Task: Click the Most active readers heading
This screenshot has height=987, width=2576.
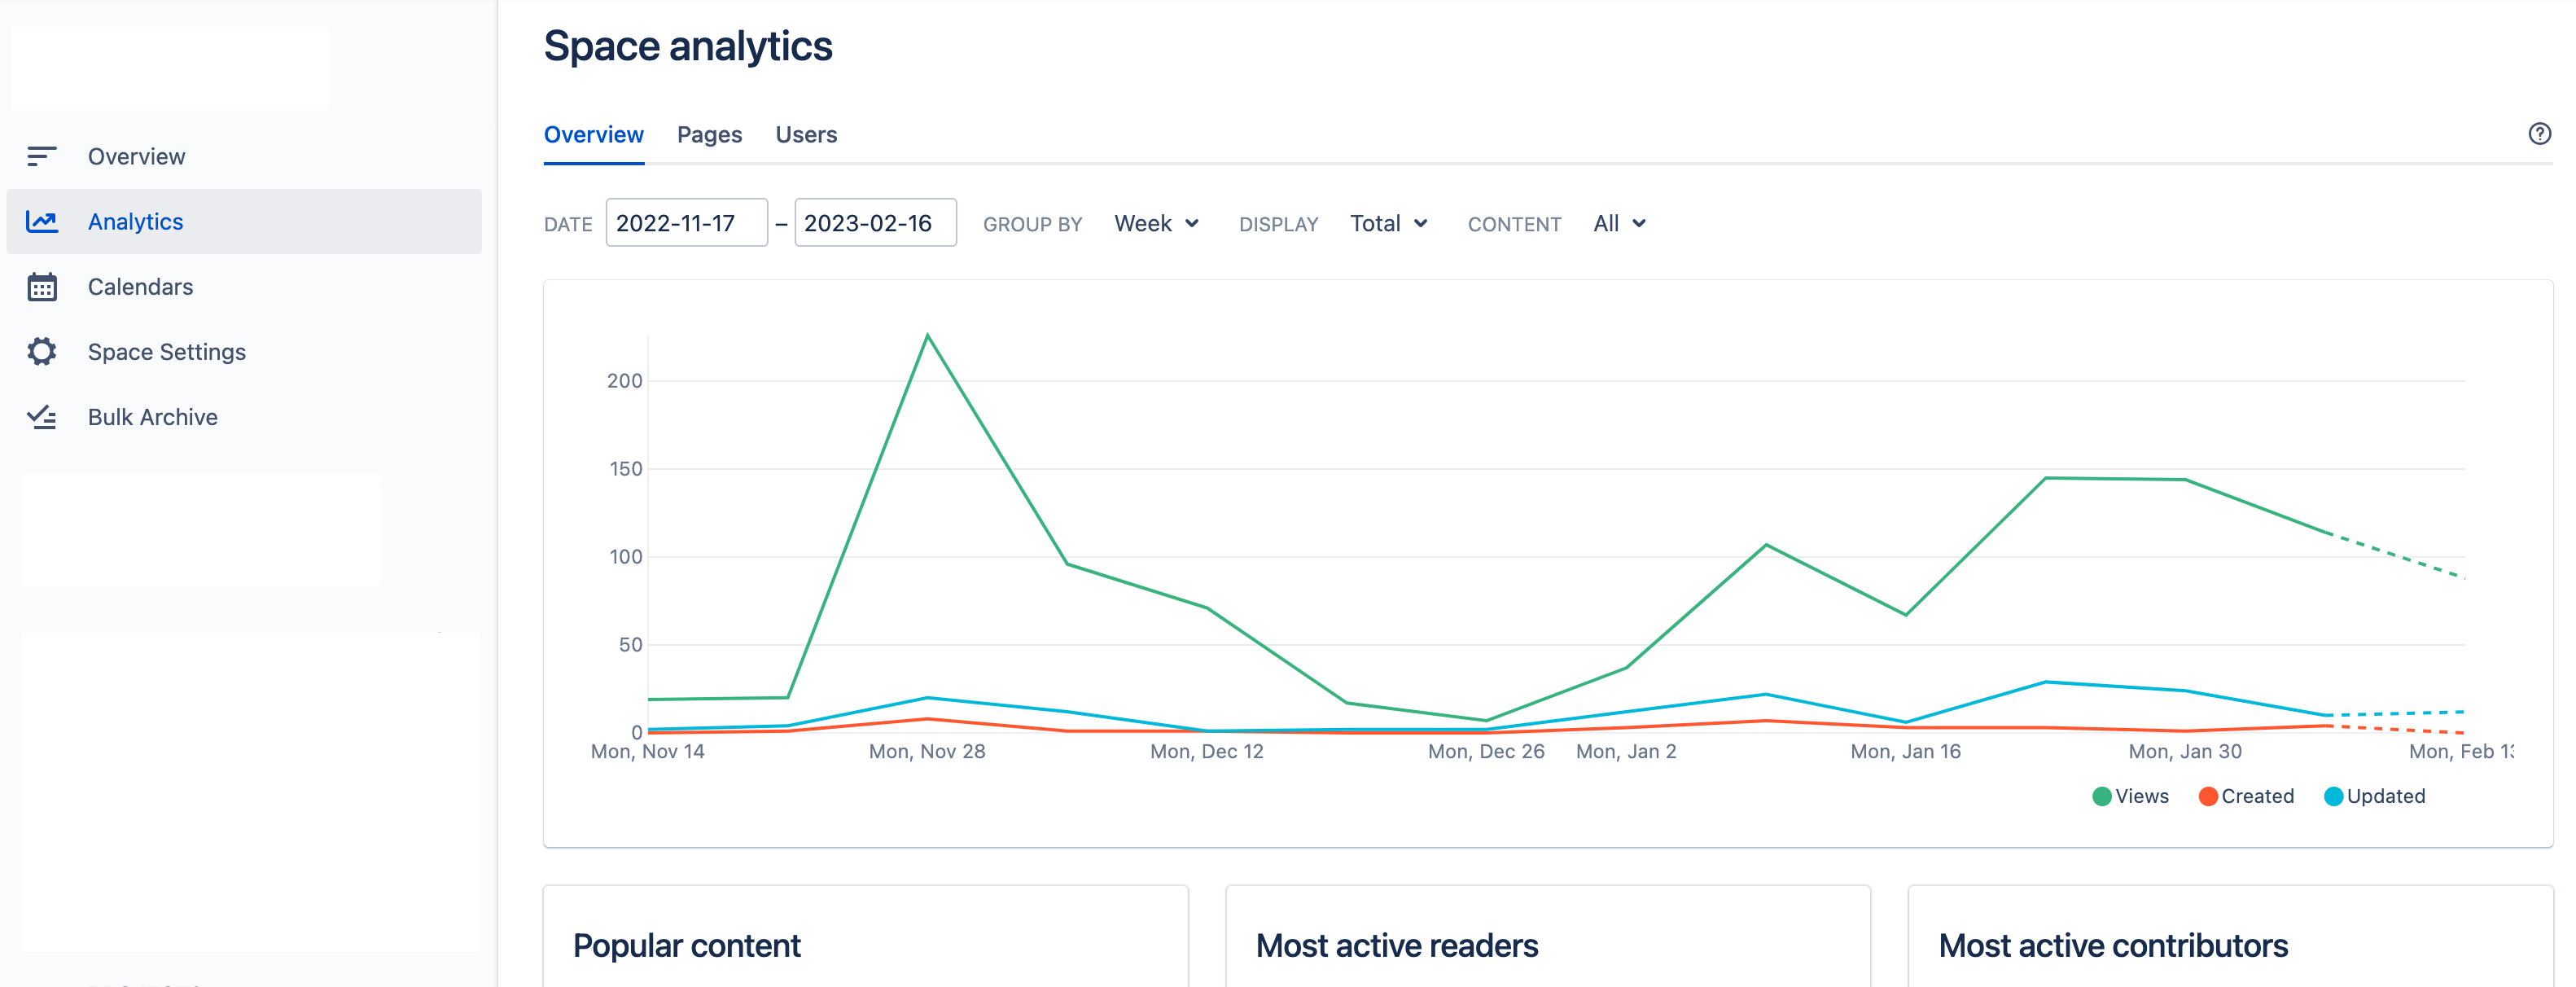Action: tap(1396, 945)
